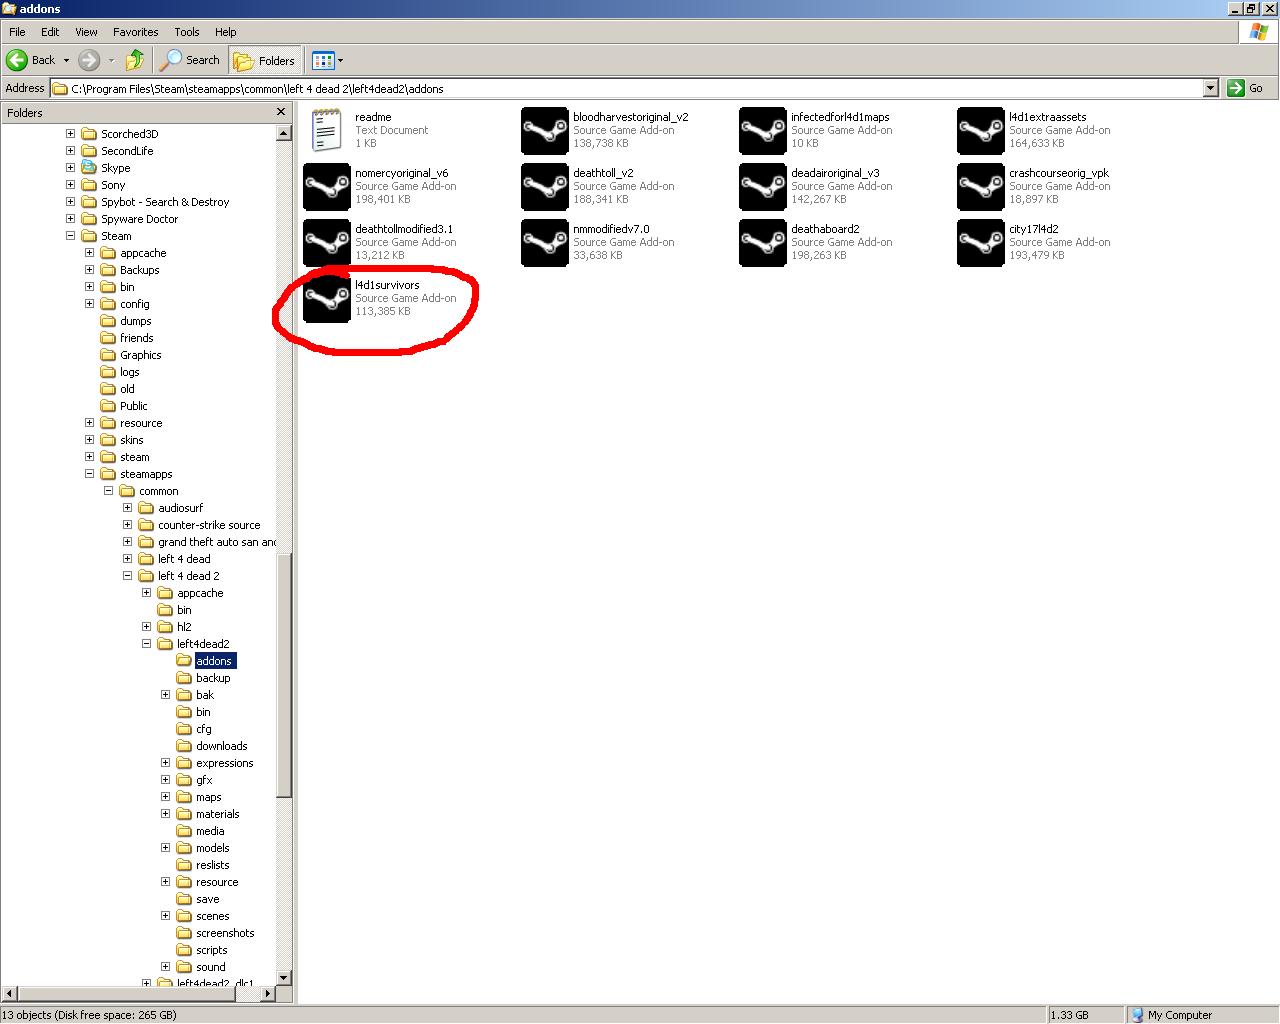Select the Spyware Doctor folder
1280x1024 pixels.
[139, 219]
